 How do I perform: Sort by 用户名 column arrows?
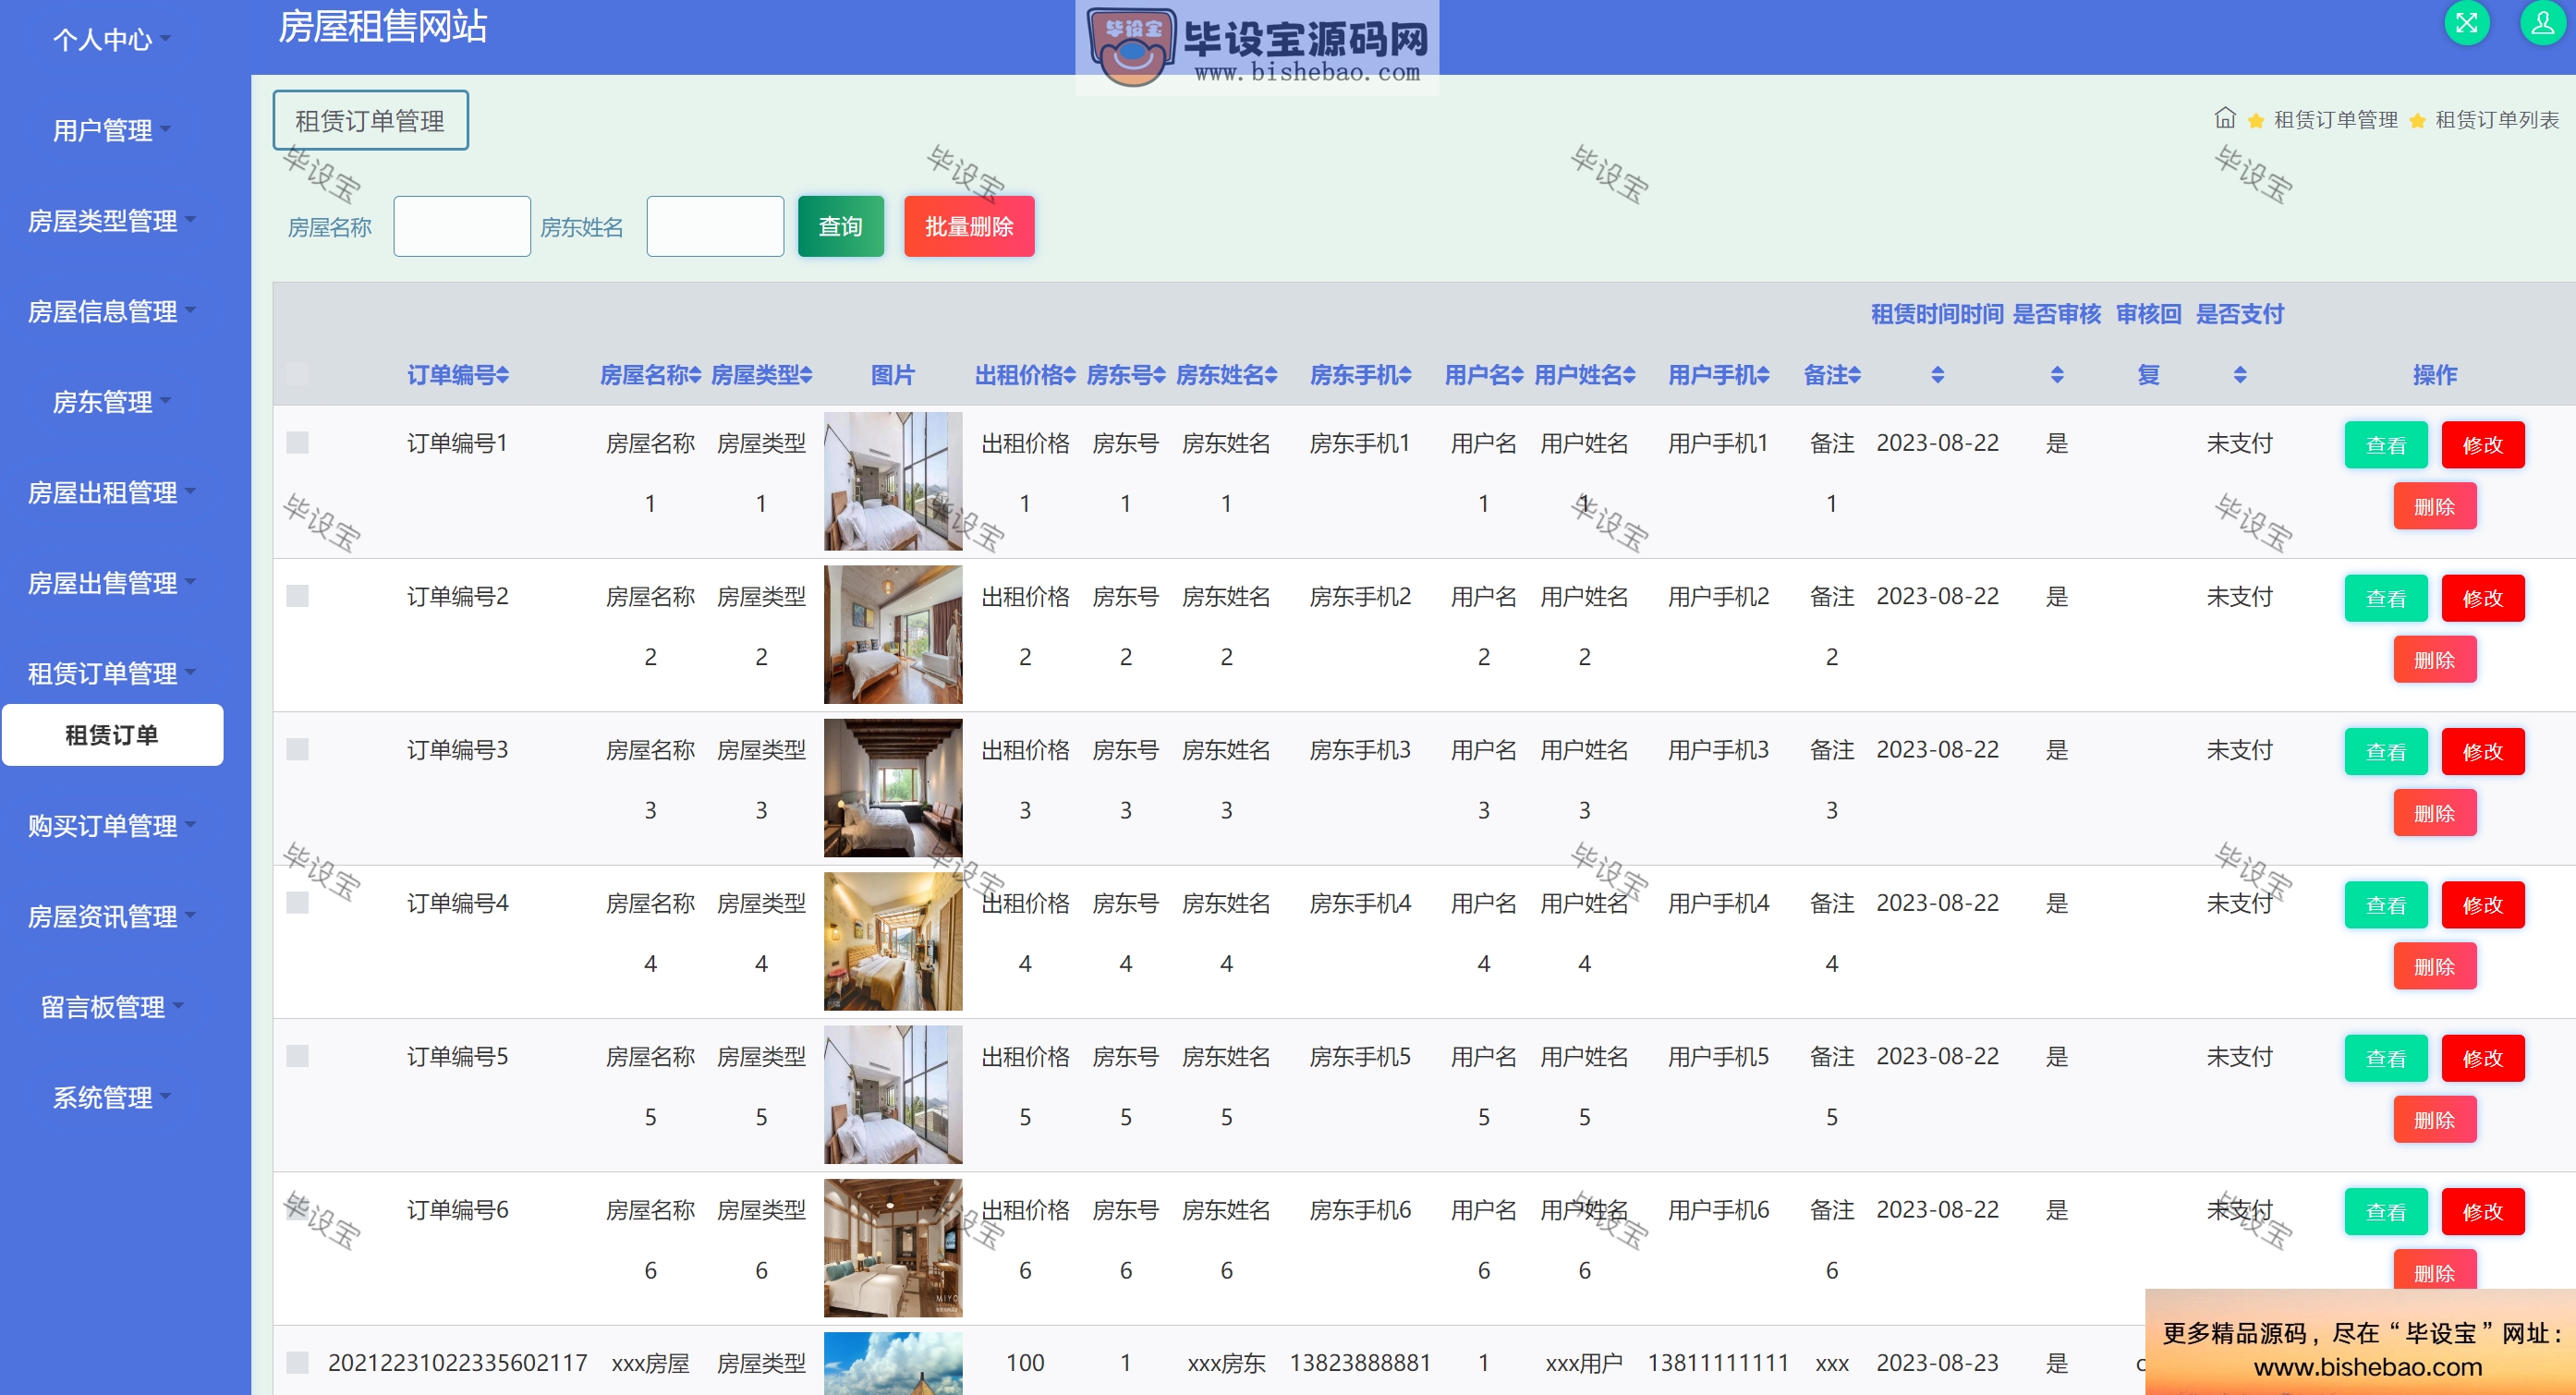click(x=1517, y=375)
